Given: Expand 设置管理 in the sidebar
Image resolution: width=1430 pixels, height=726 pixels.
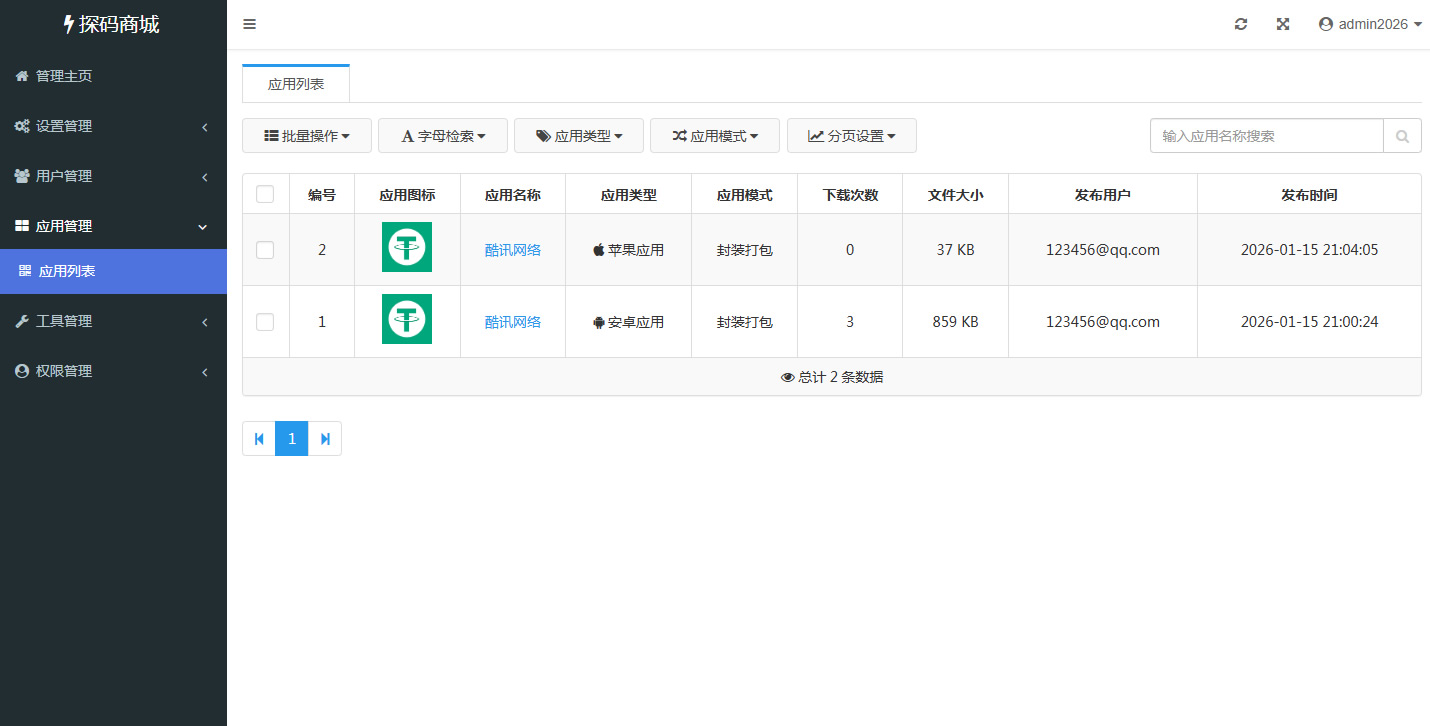Looking at the screenshot, I should click(x=113, y=126).
